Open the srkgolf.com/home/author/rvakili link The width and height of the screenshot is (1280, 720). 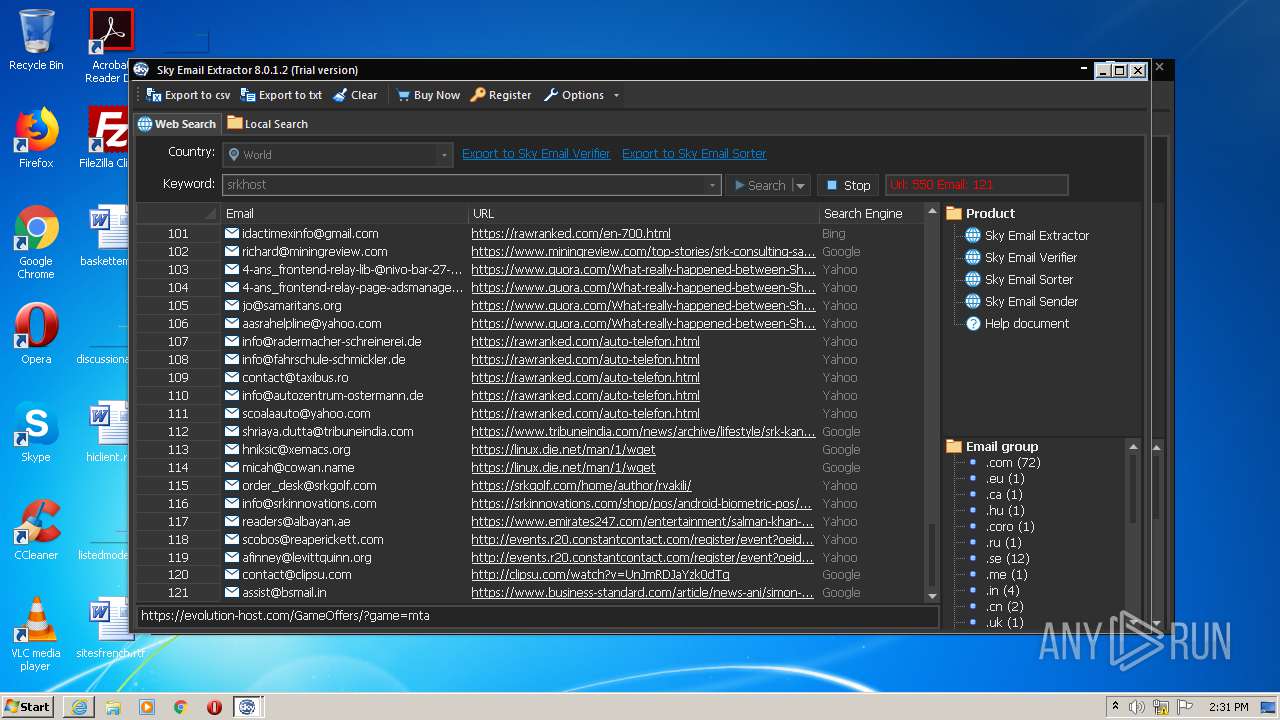pyautogui.click(x=581, y=485)
